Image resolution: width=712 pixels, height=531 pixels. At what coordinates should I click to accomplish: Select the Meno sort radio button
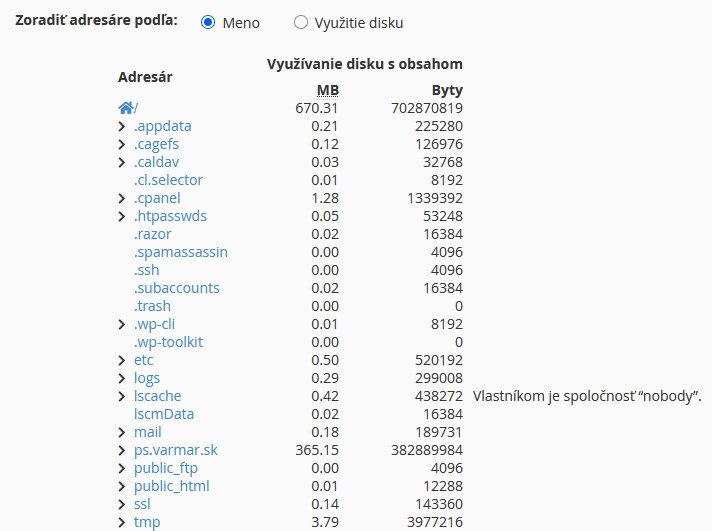(208, 22)
